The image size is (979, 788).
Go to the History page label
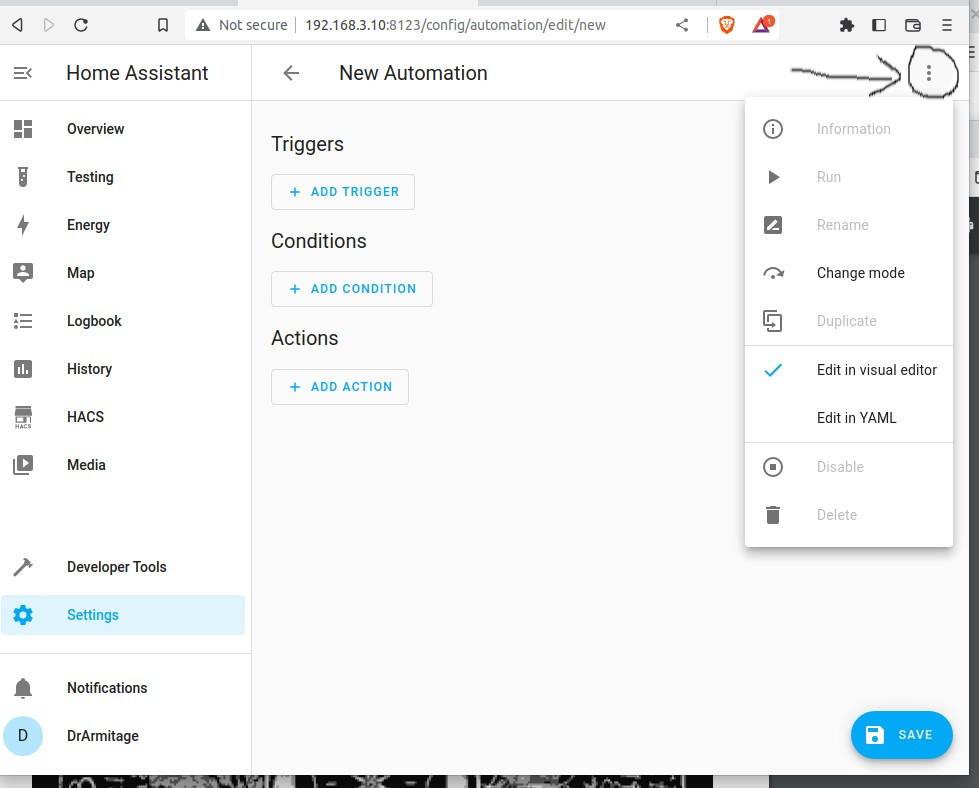89,369
